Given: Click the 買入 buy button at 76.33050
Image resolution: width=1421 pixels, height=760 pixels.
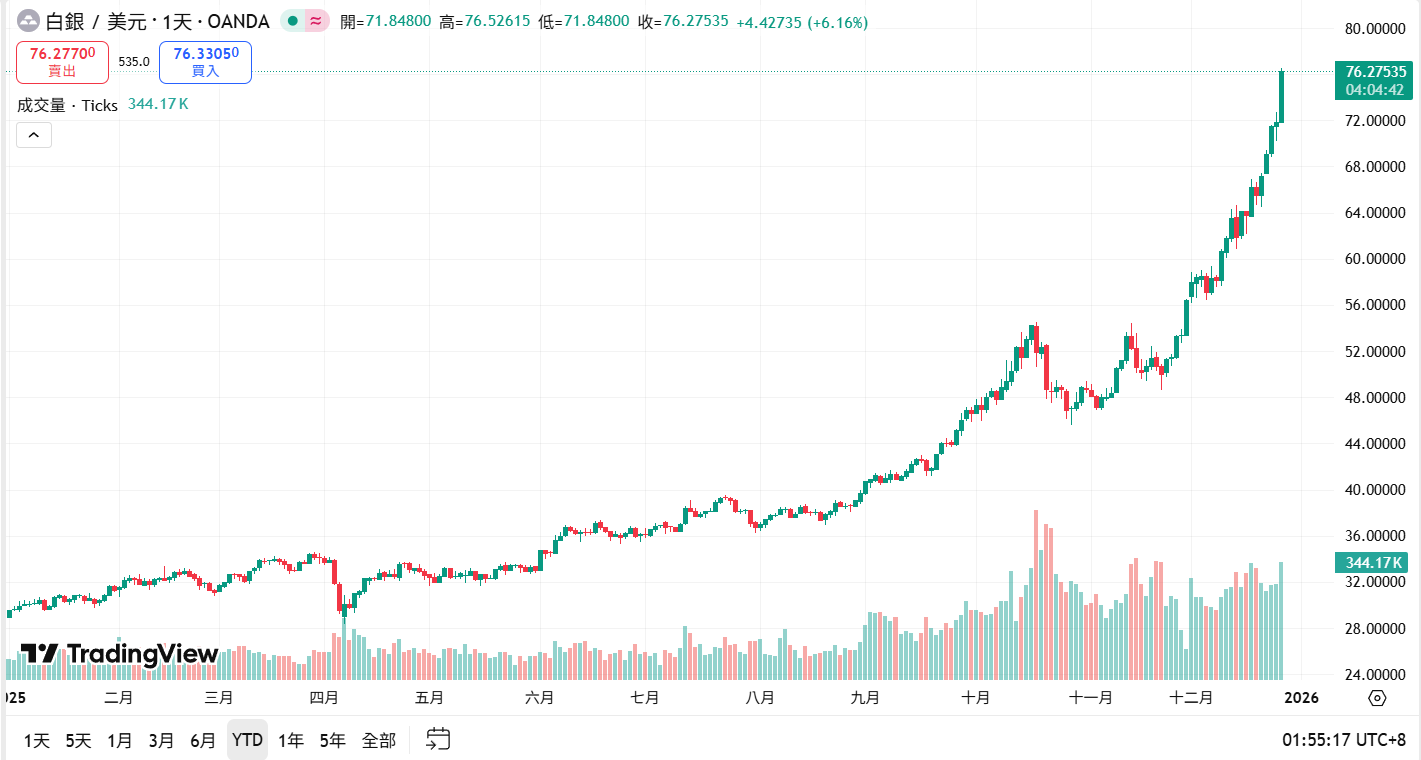Looking at the screenshot, I should point(204,61).
